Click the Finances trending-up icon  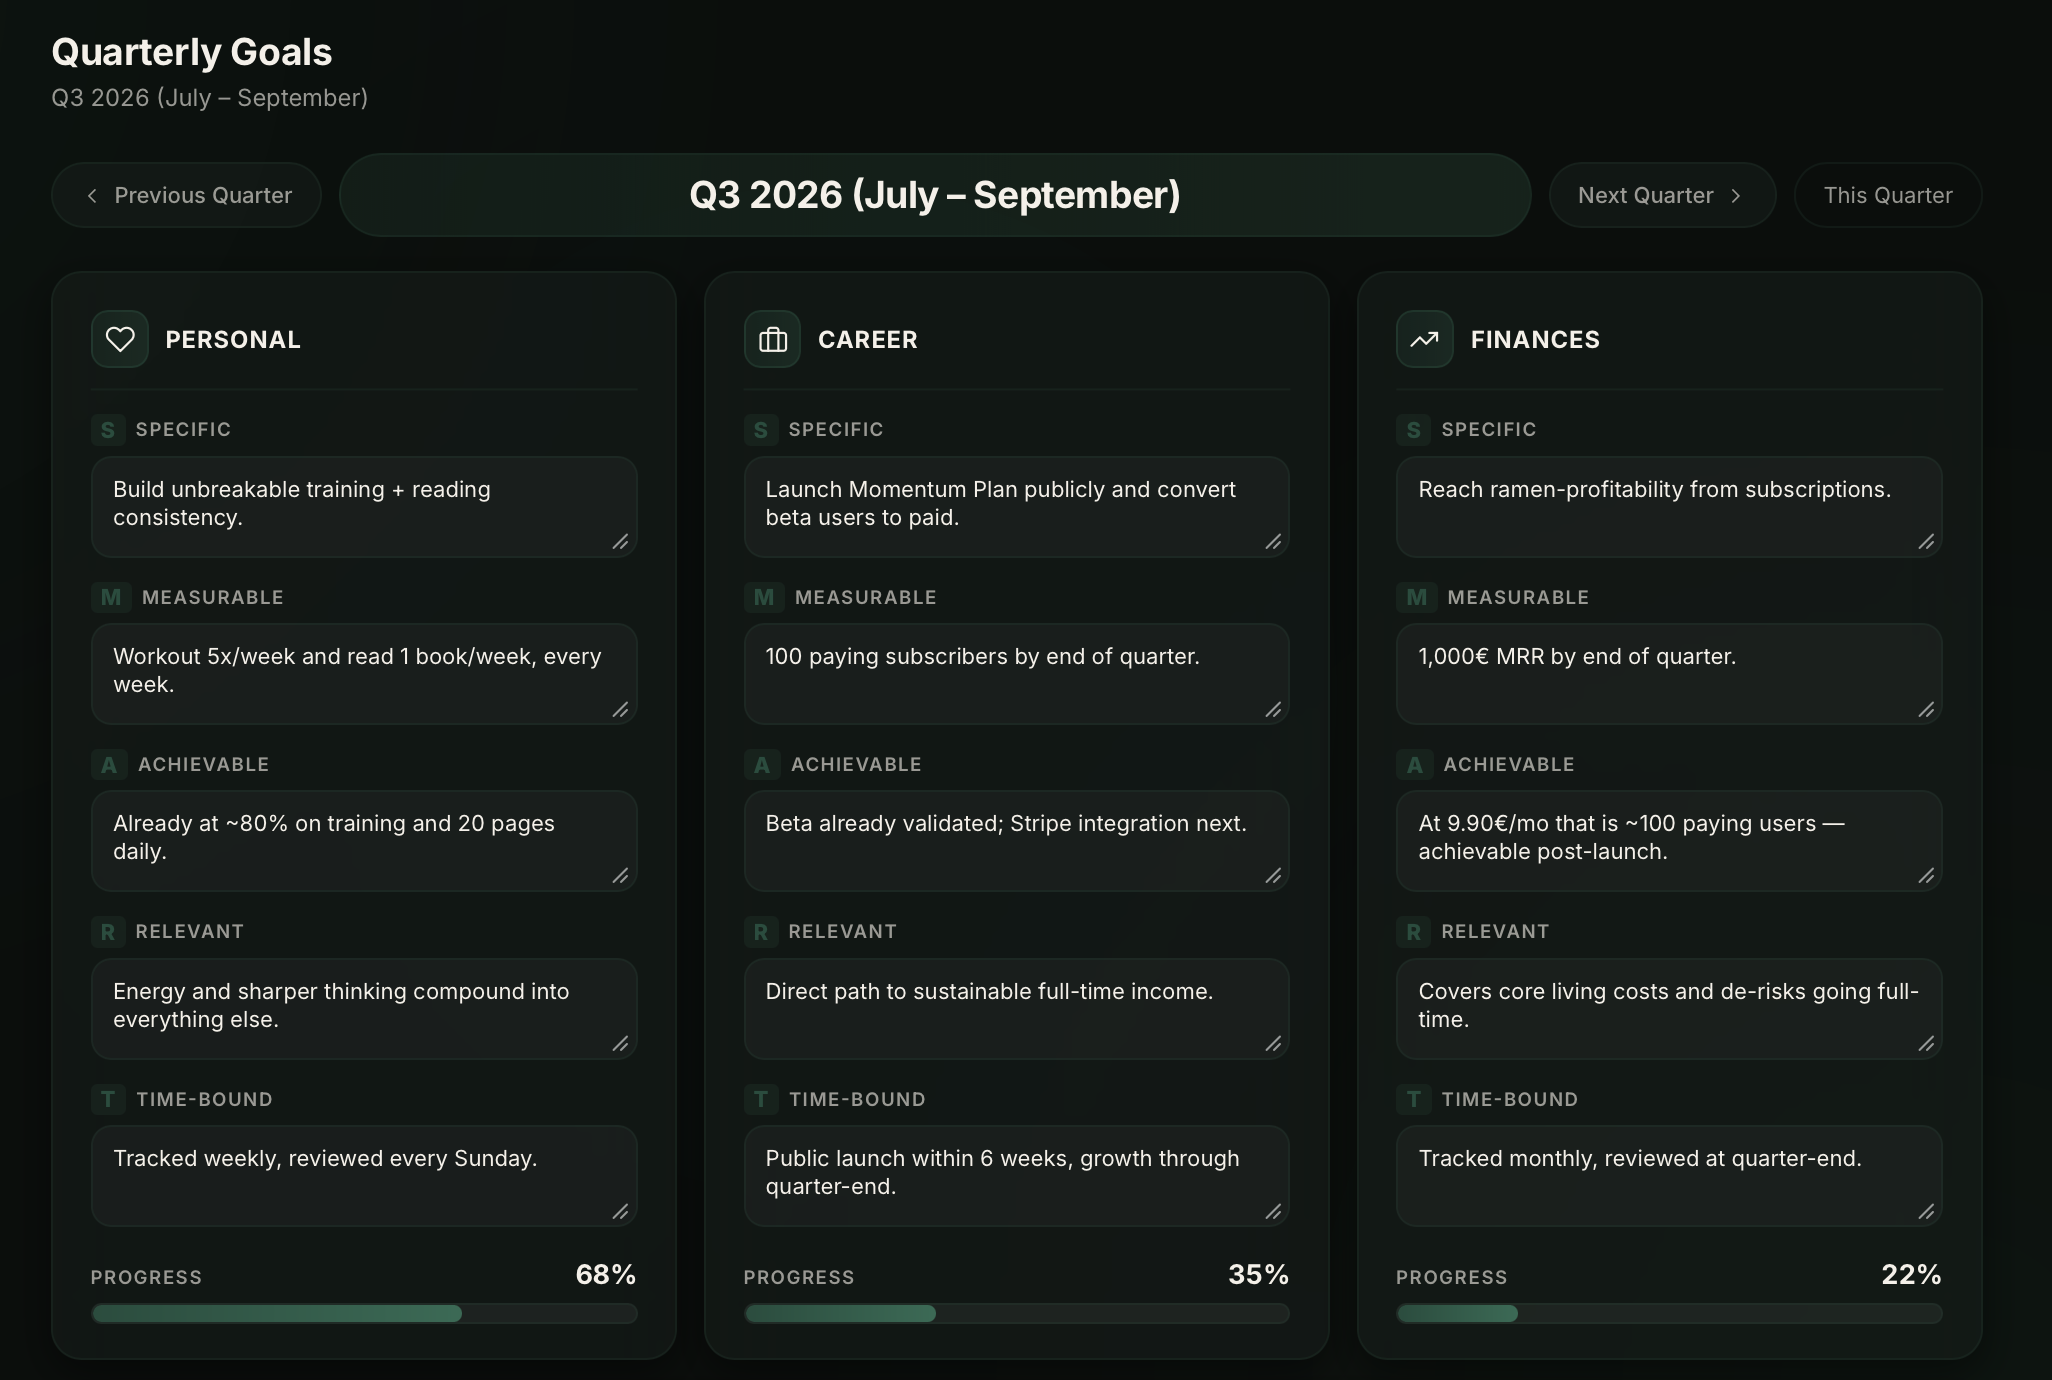[1425, 339]
